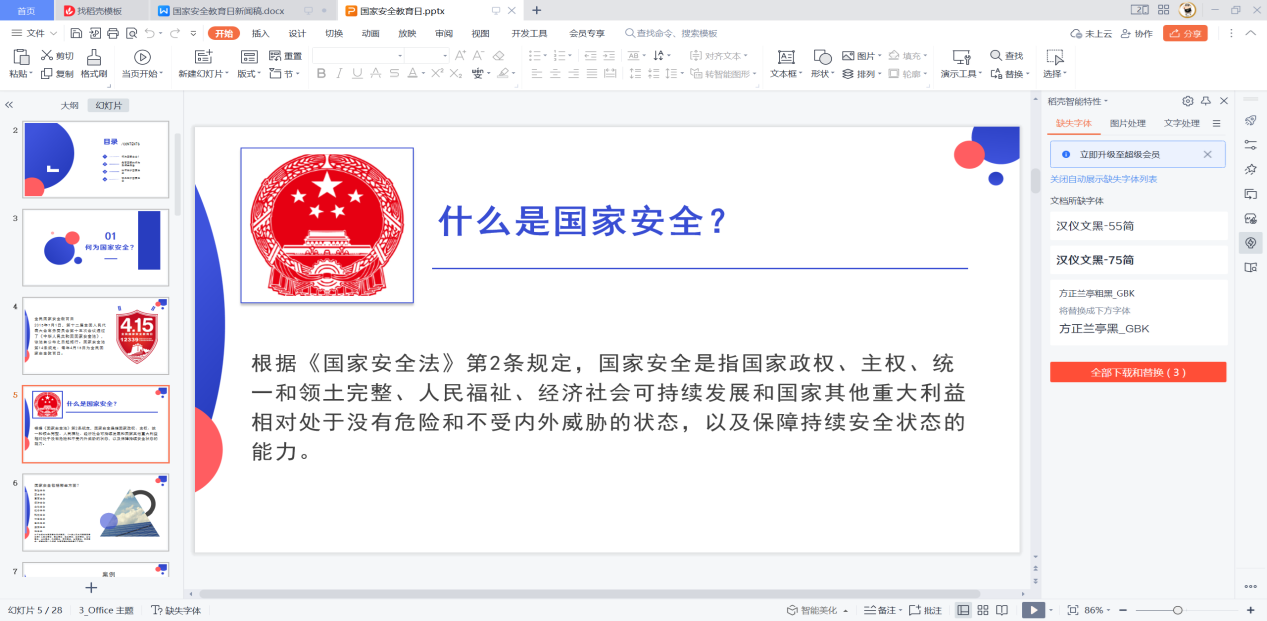Click the fit-to-window icon beside zoom percent
The height and width of the screenshot is (621, 1267).
tap(1072, 610)
